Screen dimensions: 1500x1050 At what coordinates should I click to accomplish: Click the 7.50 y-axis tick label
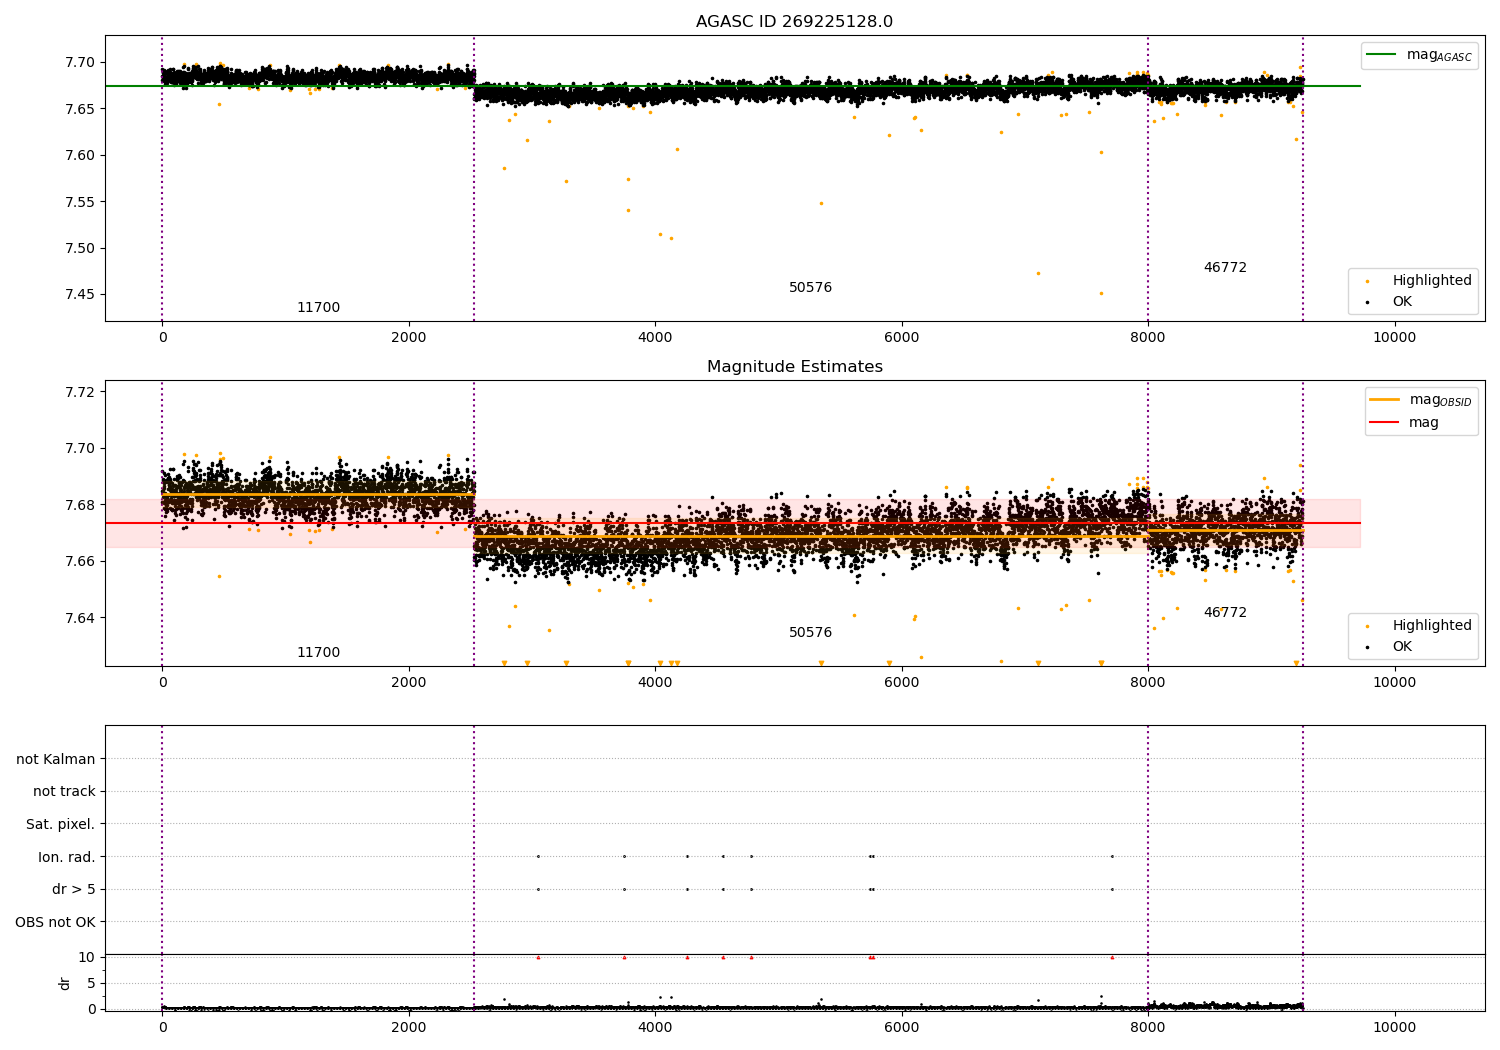[80, 249]
